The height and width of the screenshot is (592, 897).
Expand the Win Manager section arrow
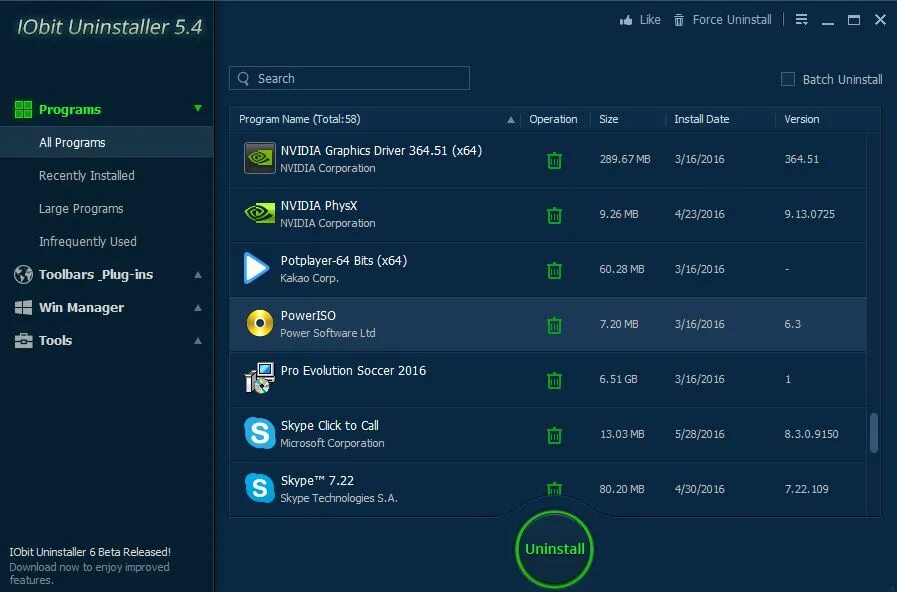click(198, 308)
